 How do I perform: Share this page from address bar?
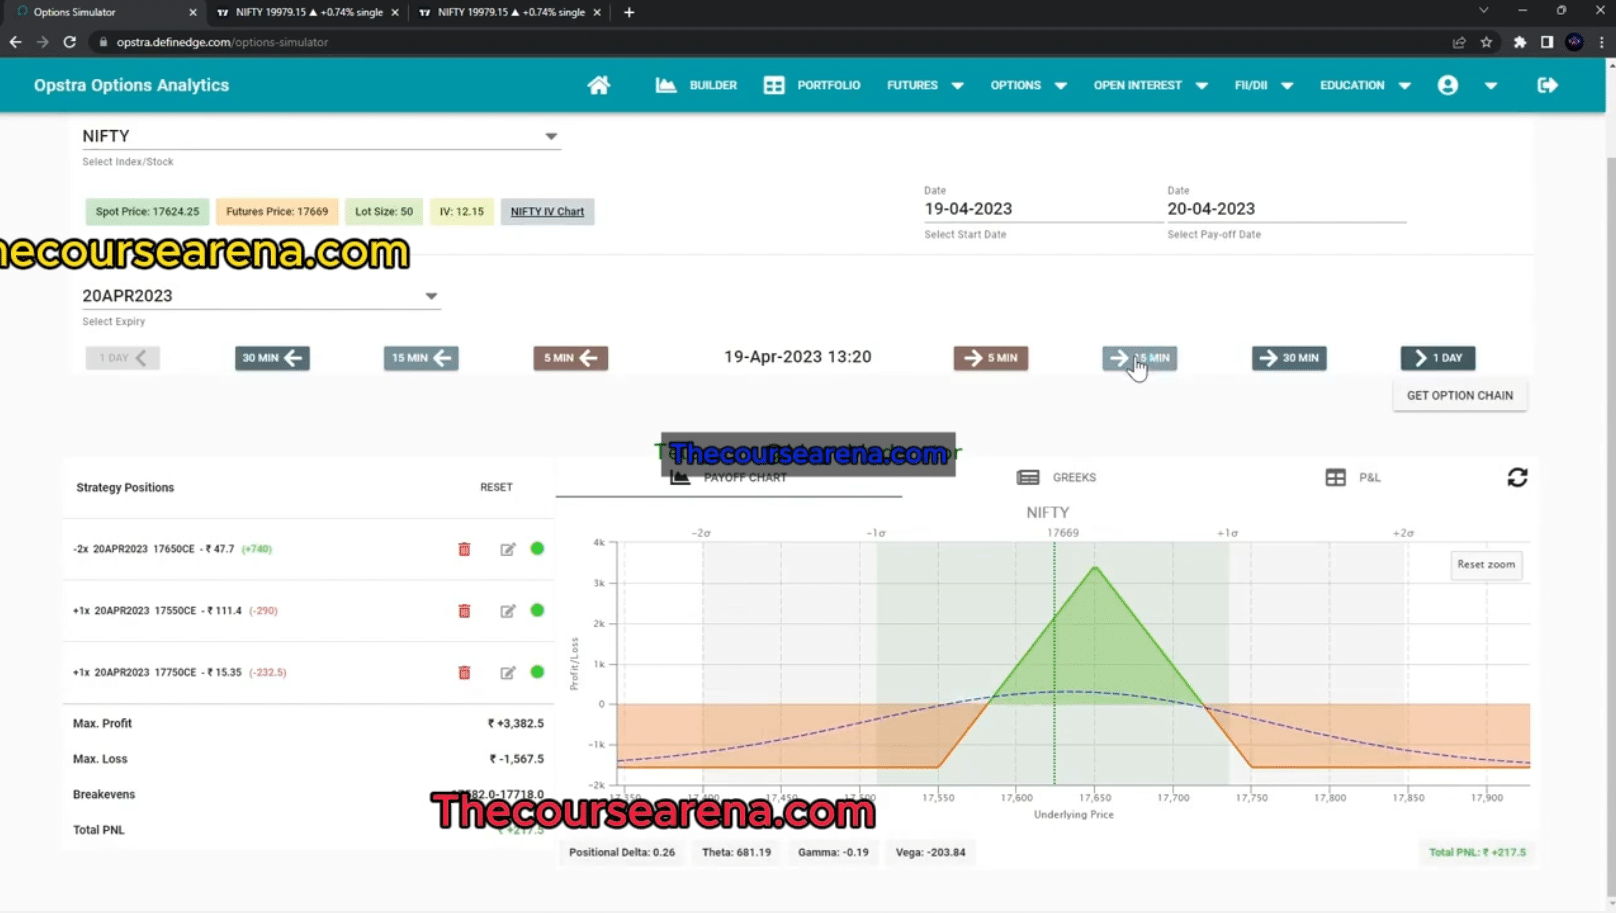[1459, 42]
